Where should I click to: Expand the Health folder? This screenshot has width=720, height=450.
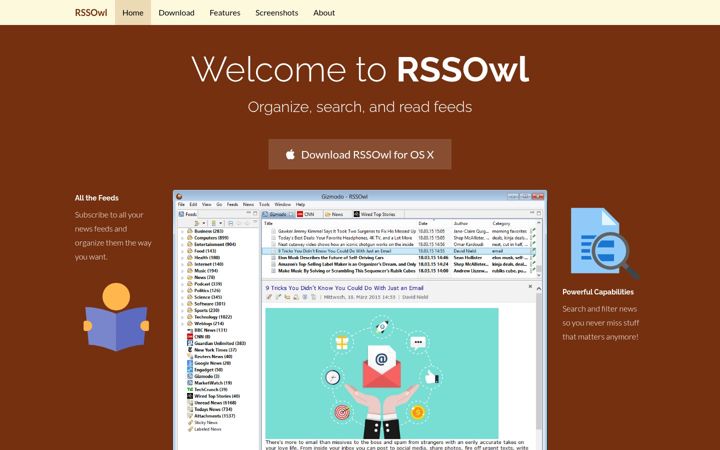(x=182, y=258)
